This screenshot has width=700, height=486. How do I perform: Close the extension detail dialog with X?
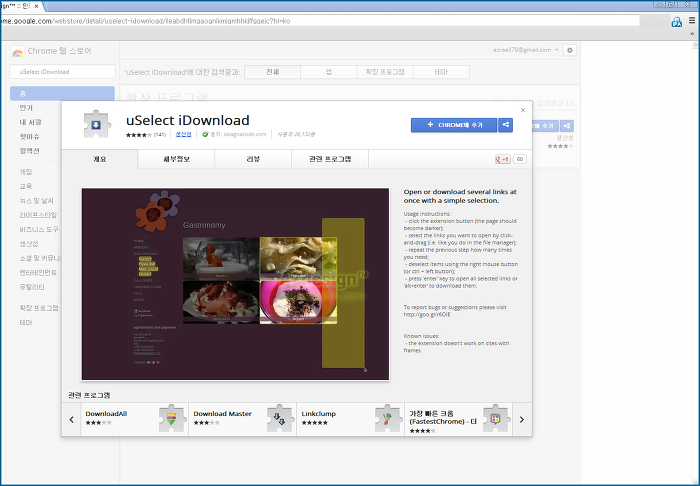pyautogui.click(x=523, y=110)
